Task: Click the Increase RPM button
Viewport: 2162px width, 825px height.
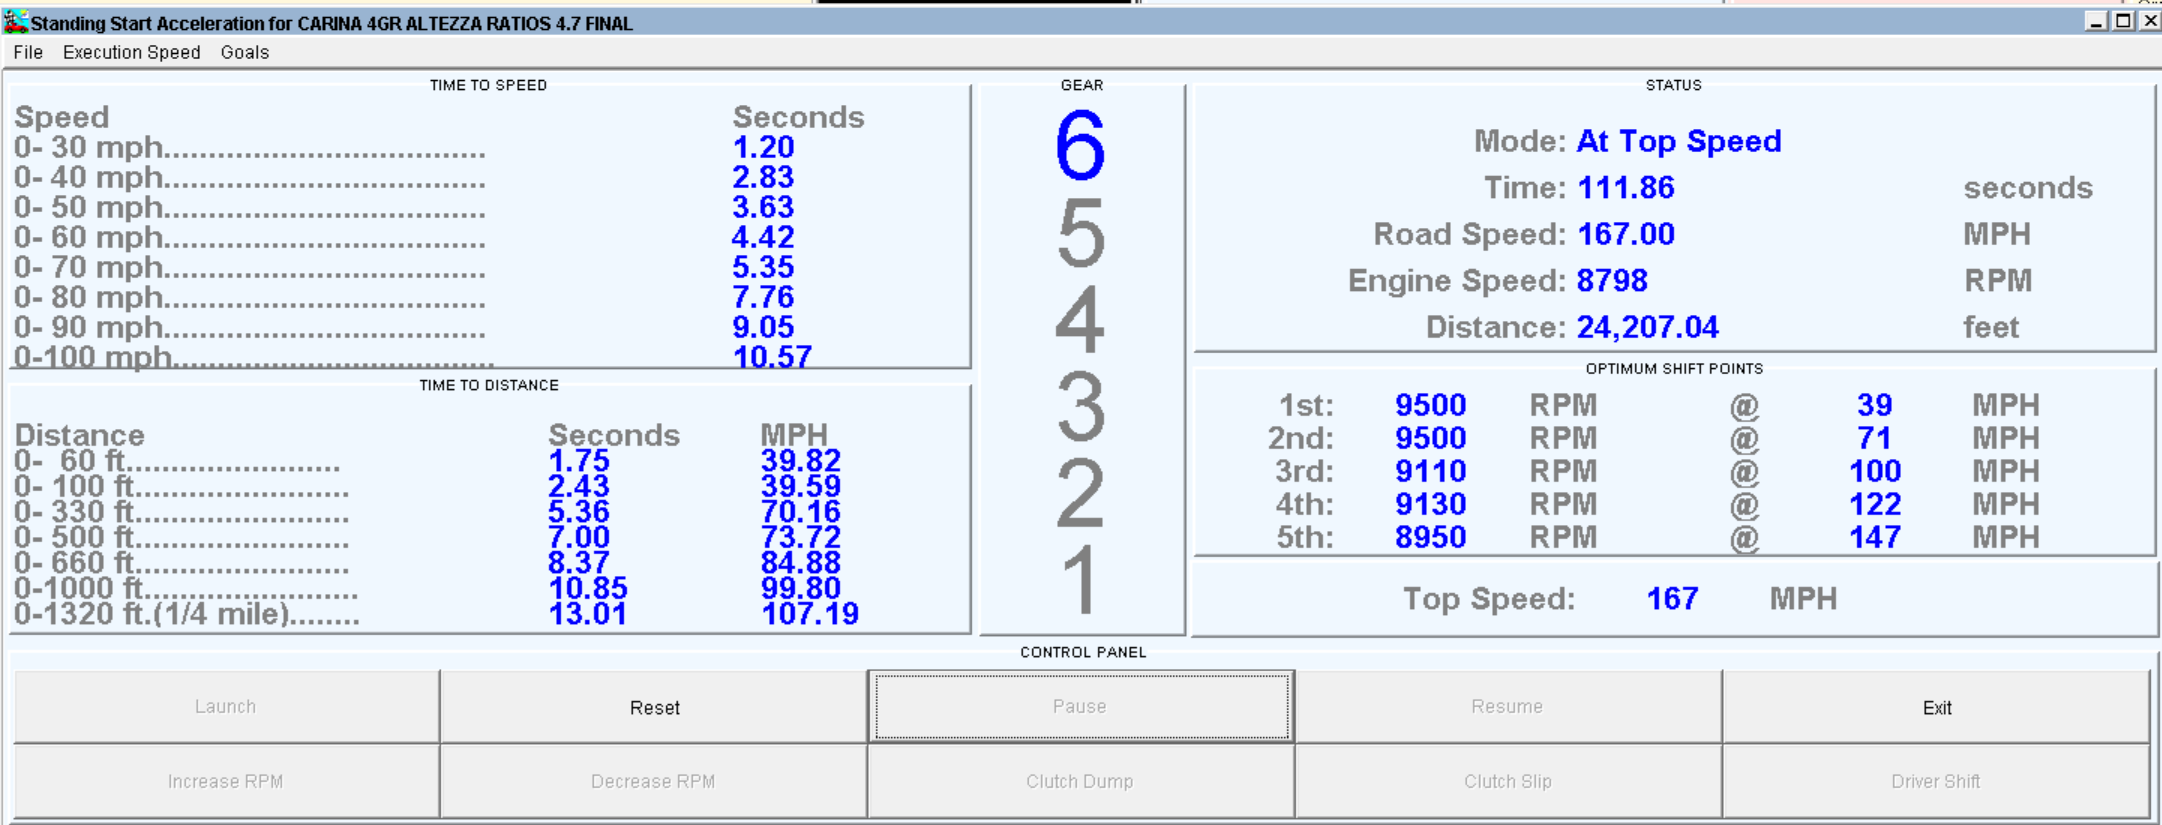Action: click(x=226, y=781)
